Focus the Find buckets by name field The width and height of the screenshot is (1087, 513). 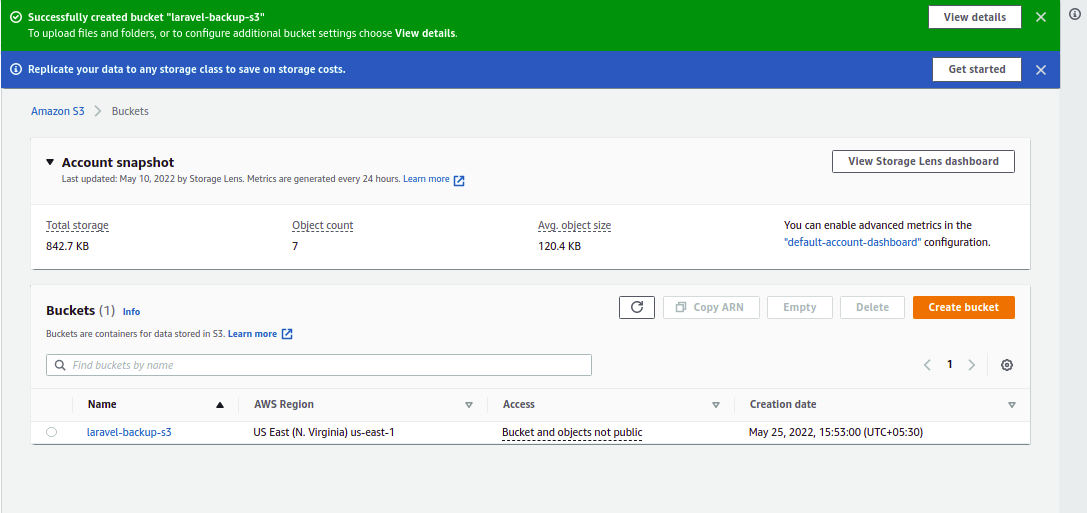(x=319, y=365)
